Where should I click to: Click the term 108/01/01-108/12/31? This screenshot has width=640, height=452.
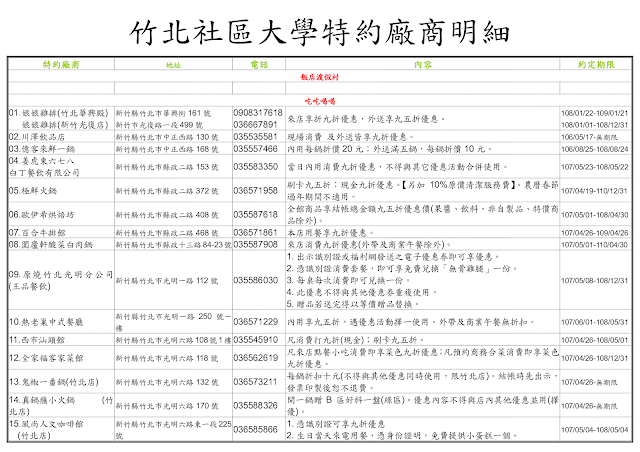click(x=595, y=125)
